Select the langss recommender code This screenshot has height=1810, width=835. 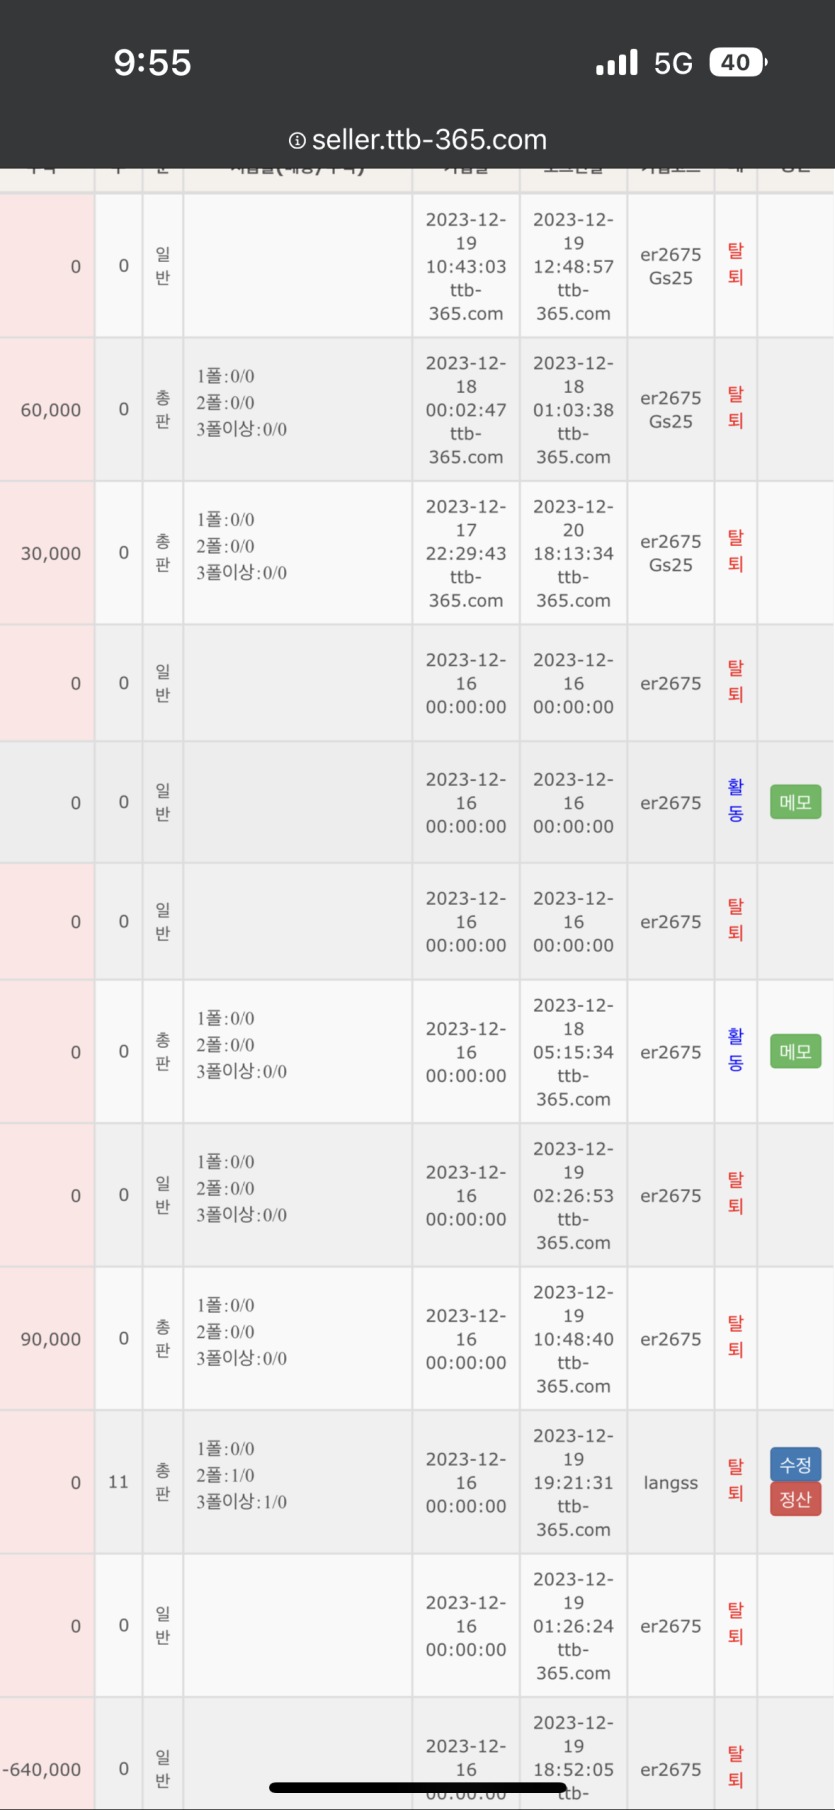pos(671,1482)
